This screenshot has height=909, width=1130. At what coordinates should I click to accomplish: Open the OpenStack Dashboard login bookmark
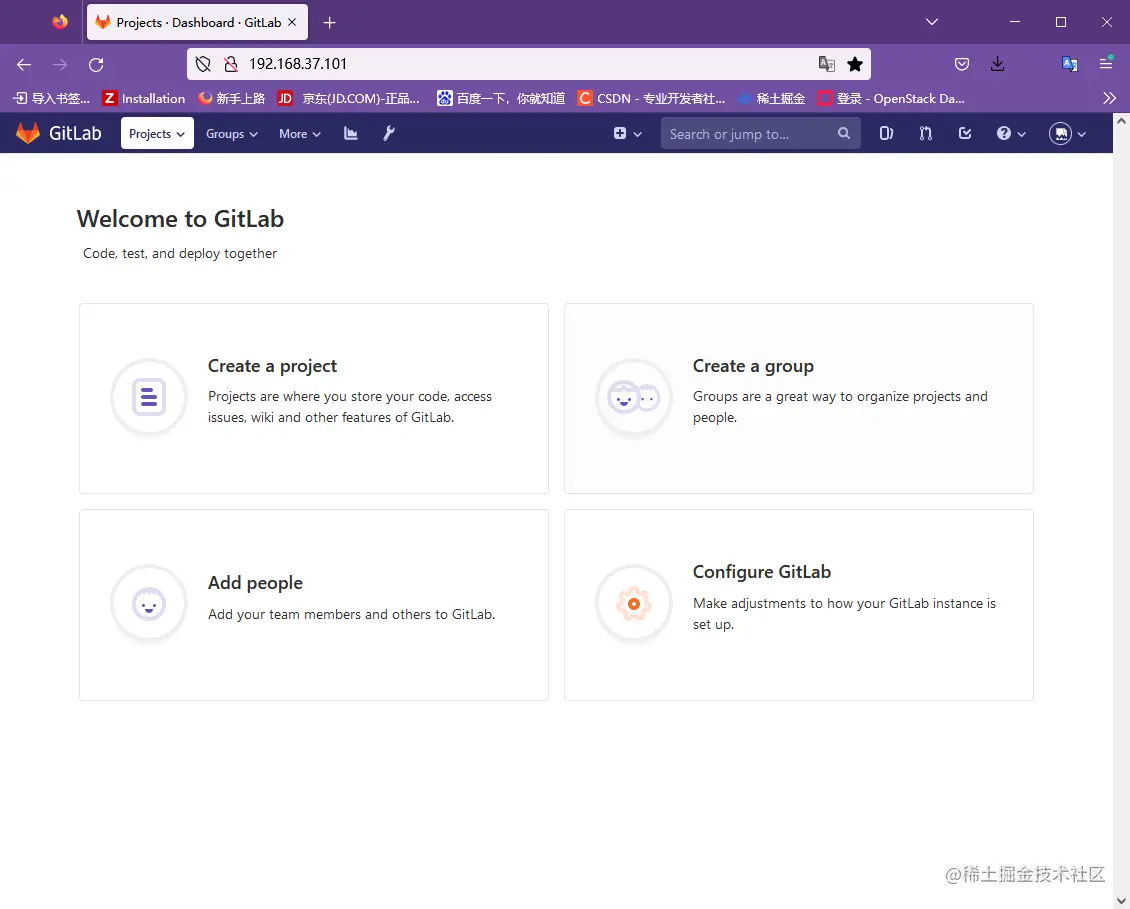(891, 98)
